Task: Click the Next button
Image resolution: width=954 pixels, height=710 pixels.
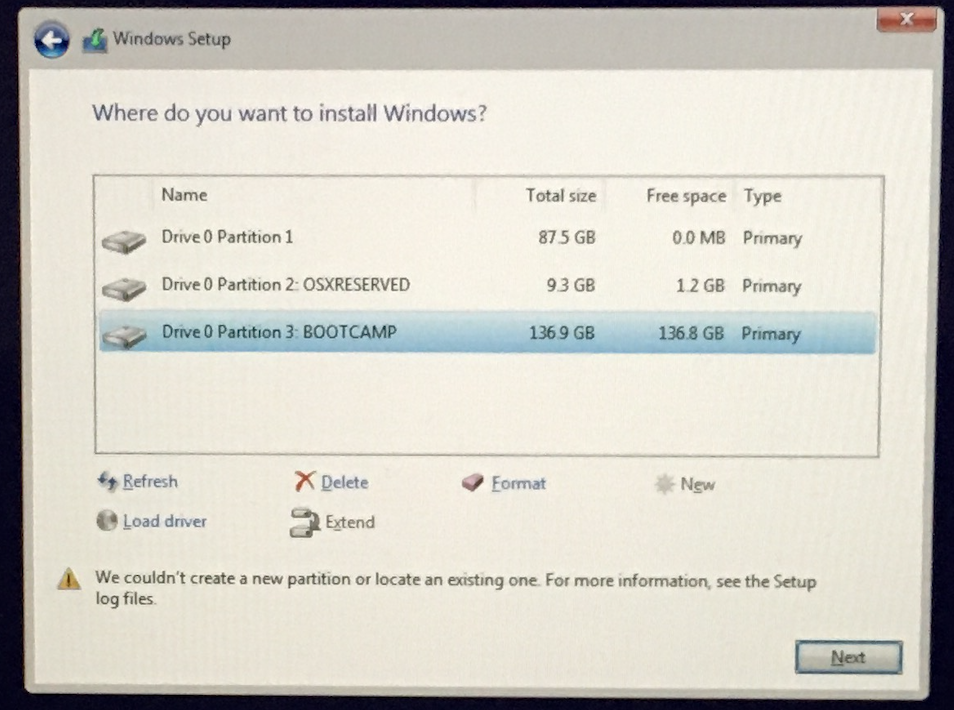Action: point(848,657)
